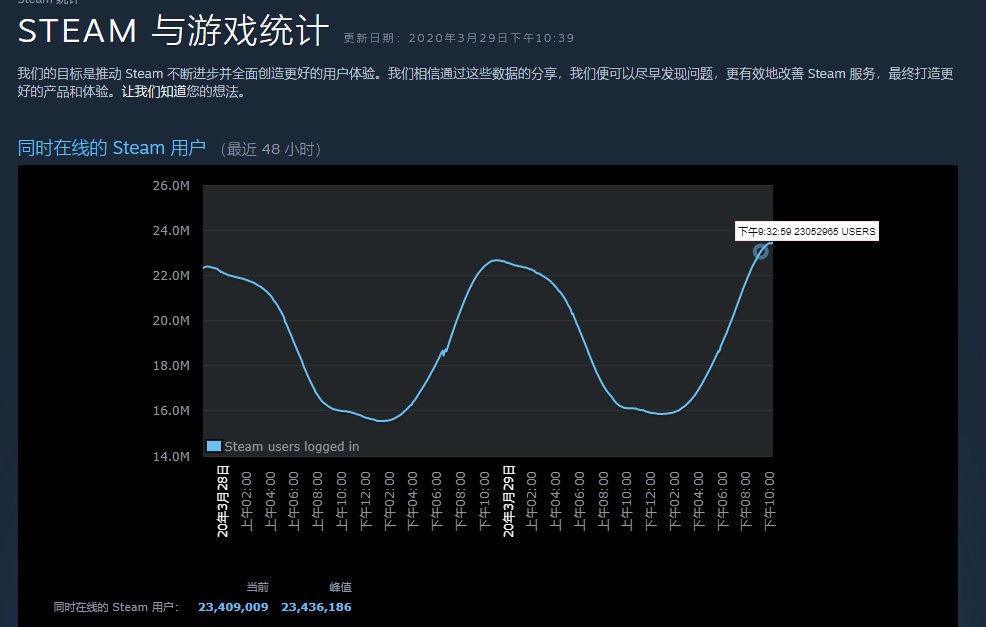Click the peak users value 23,436,186
Viewport: 986px width, 627px height.
[316, 607]
